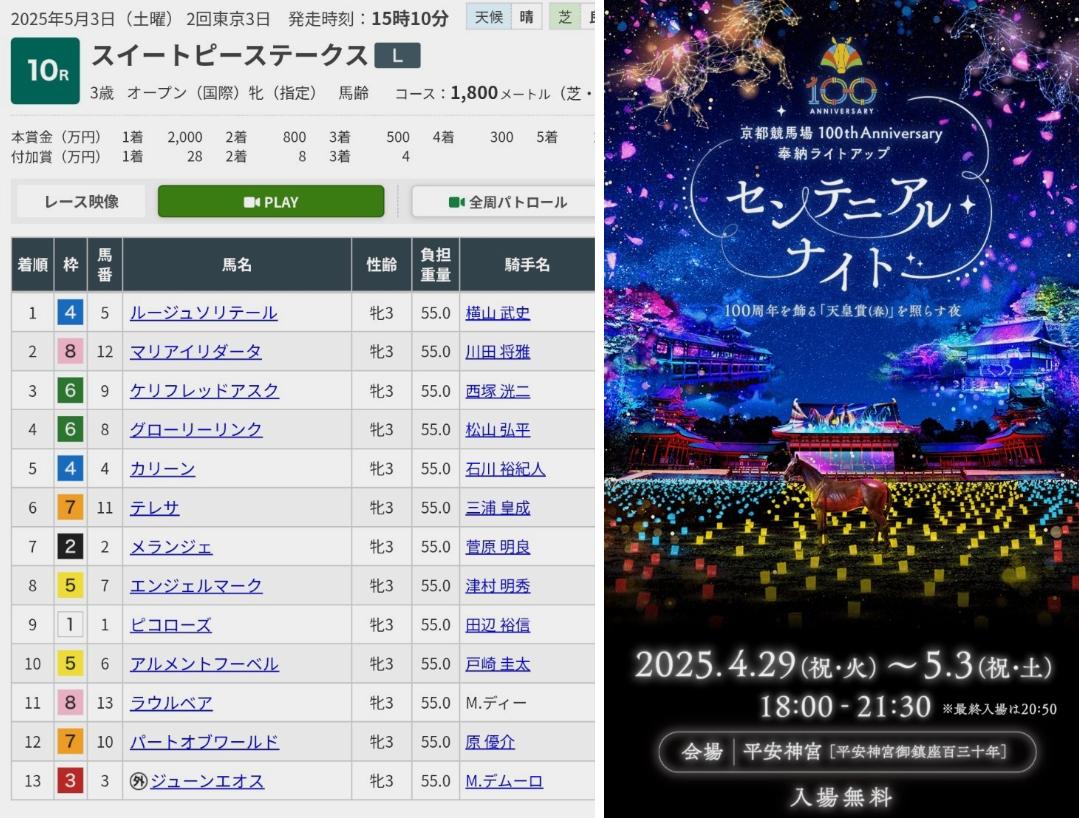This screenshot has width=1079, height=818.
Task: Play the race video with PLAY button
Action: point(270,201)
